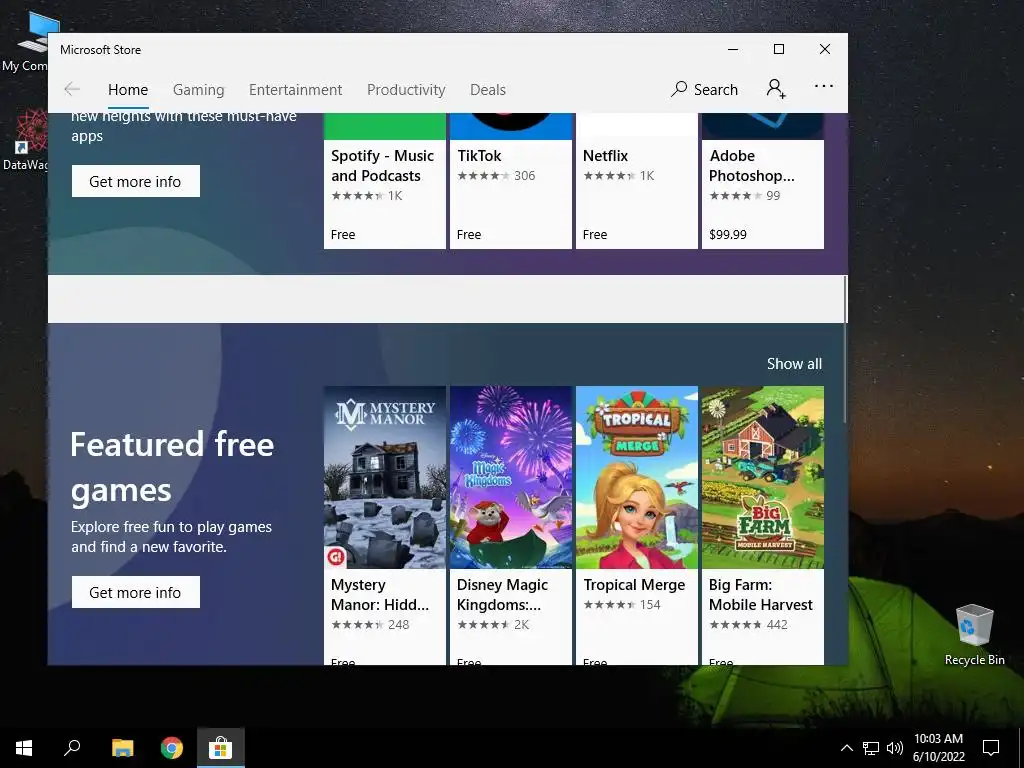Viewport: 1024px width, 768px height.
Task: Show hidden tray icons chevron
Action: (x=846, y=748)
